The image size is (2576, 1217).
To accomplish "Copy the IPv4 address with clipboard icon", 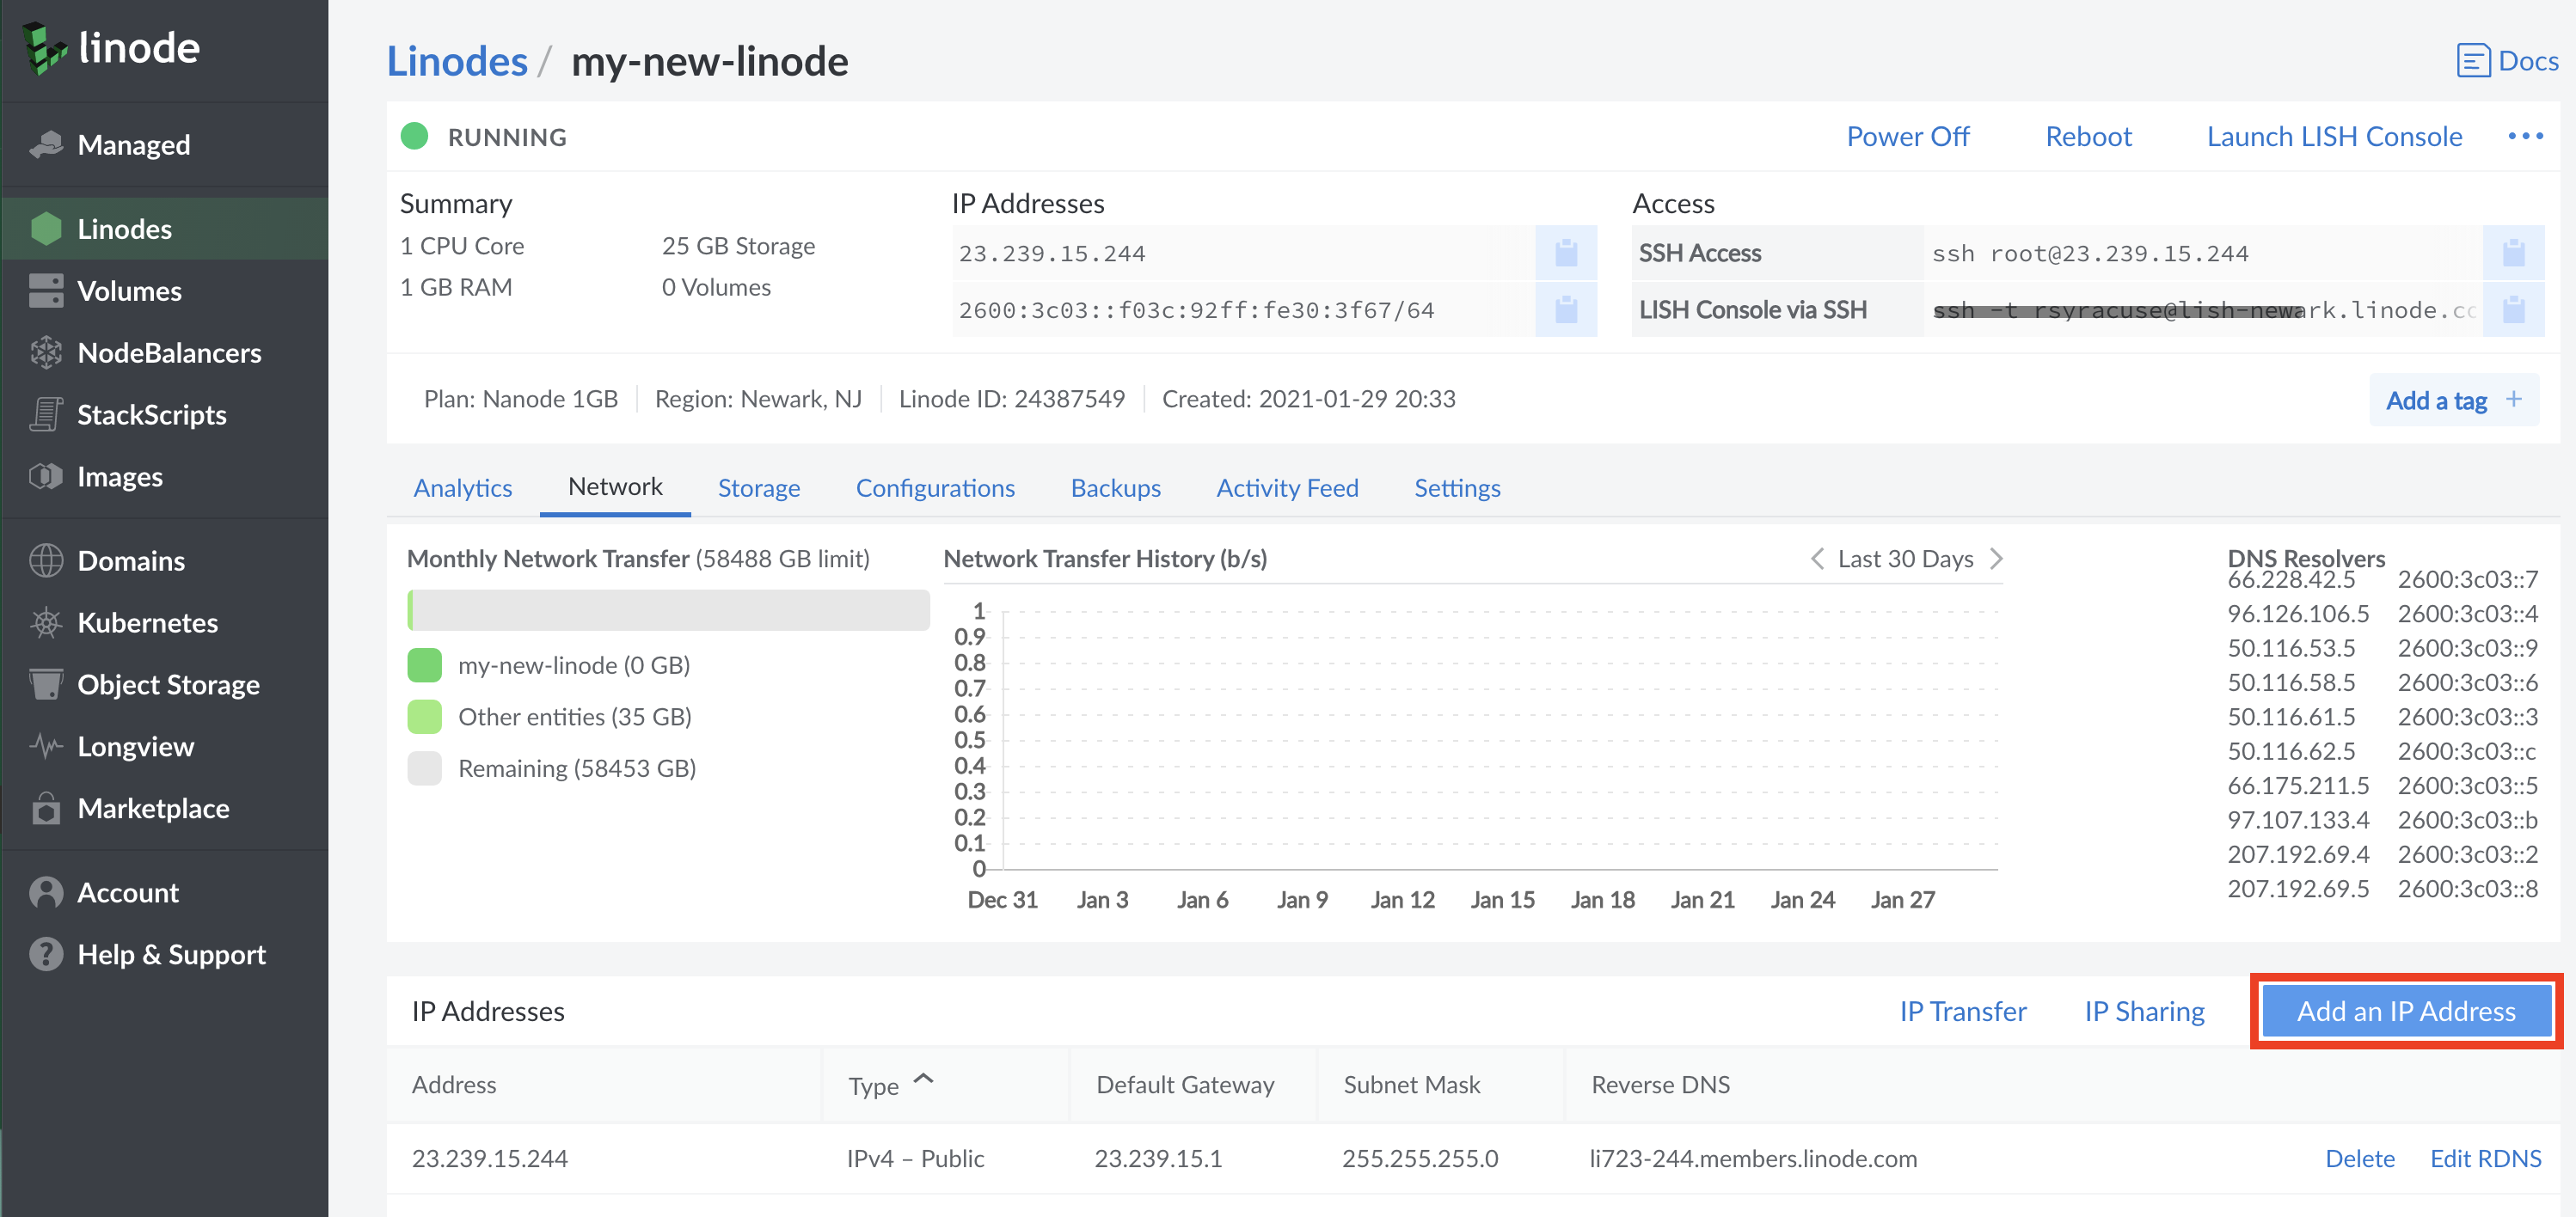I will coord(1565,253).
